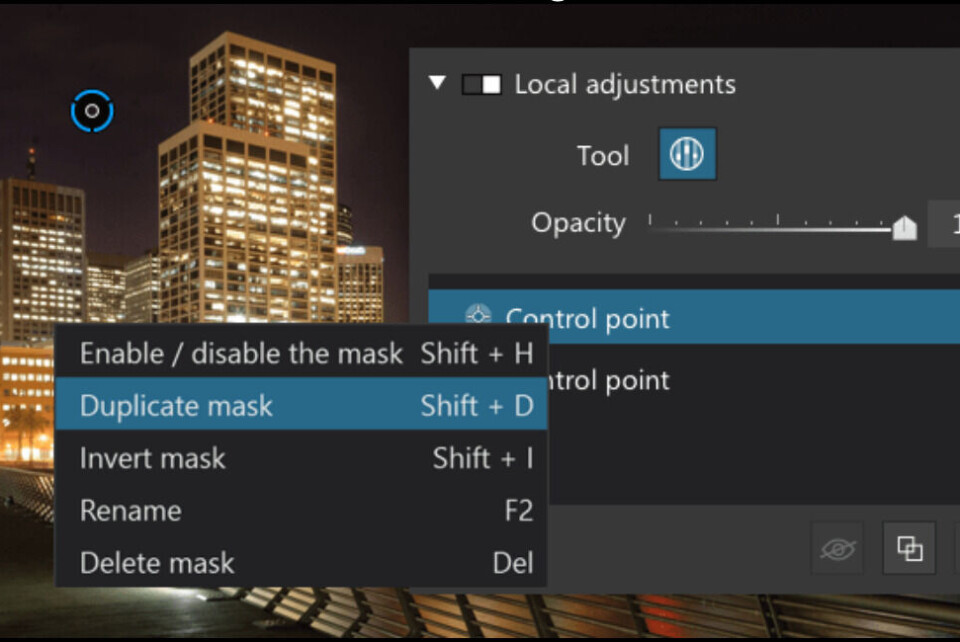Click the middle of the Opacity slider track
960x642 pixels.
click(777, 228)
